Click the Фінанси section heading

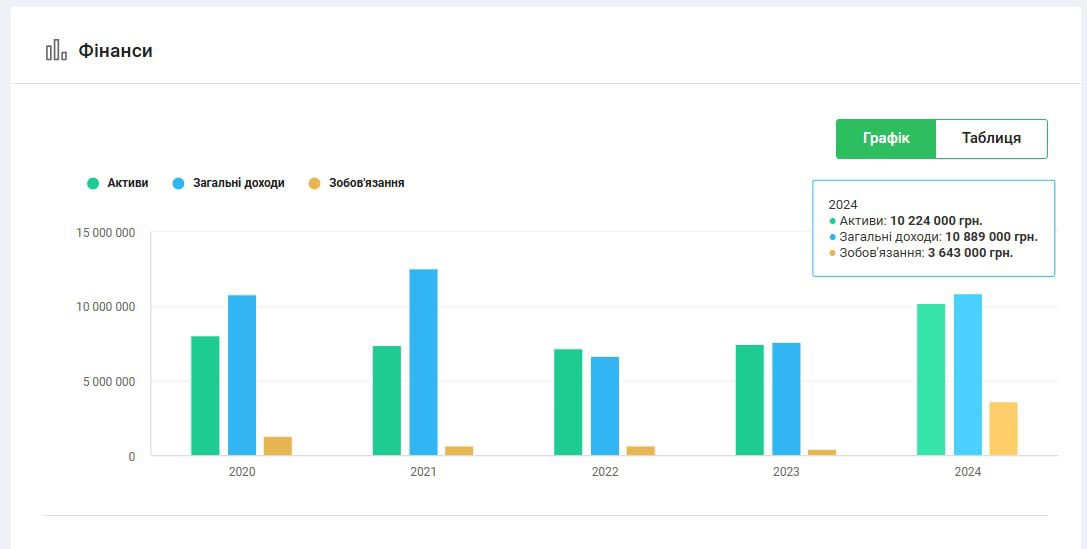[115, 51]
